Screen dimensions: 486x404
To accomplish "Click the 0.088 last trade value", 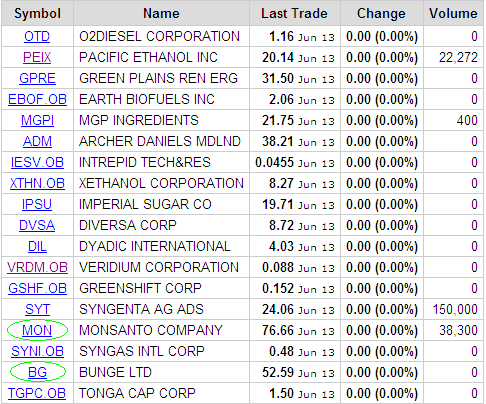I will (278, 267).
